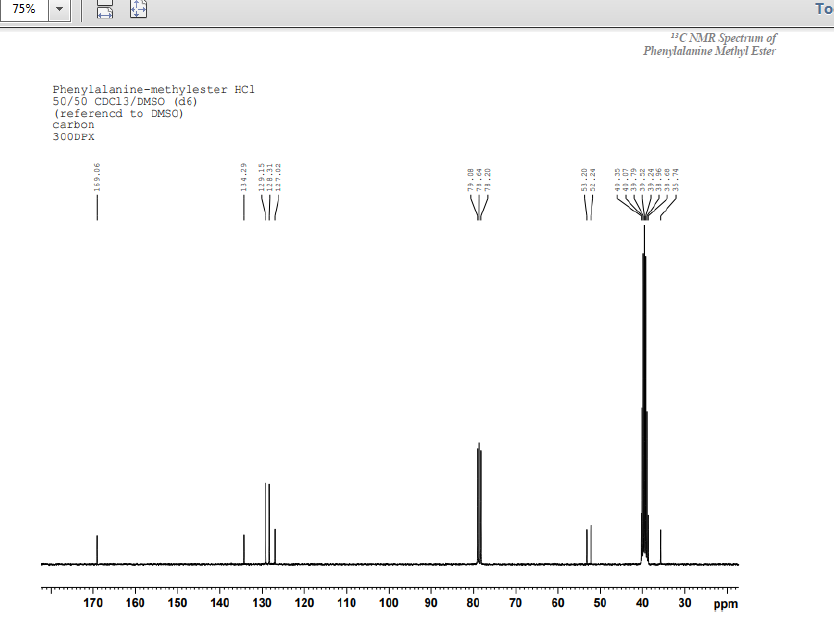Click axis tick label 70
This screenshot has width=834, height=624.
pyautogui.click(x=515, y=603)
